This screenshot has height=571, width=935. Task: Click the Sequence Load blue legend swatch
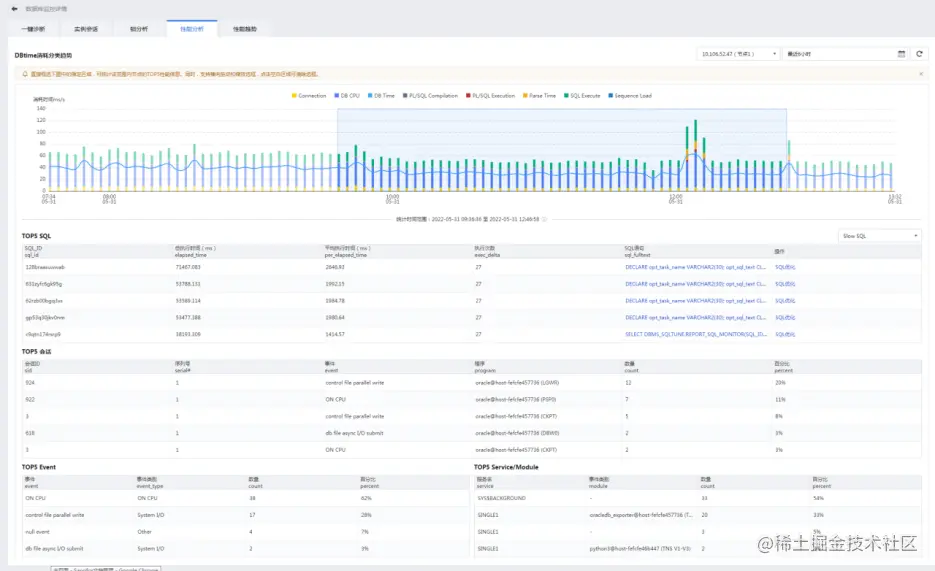tap(611, 95)
